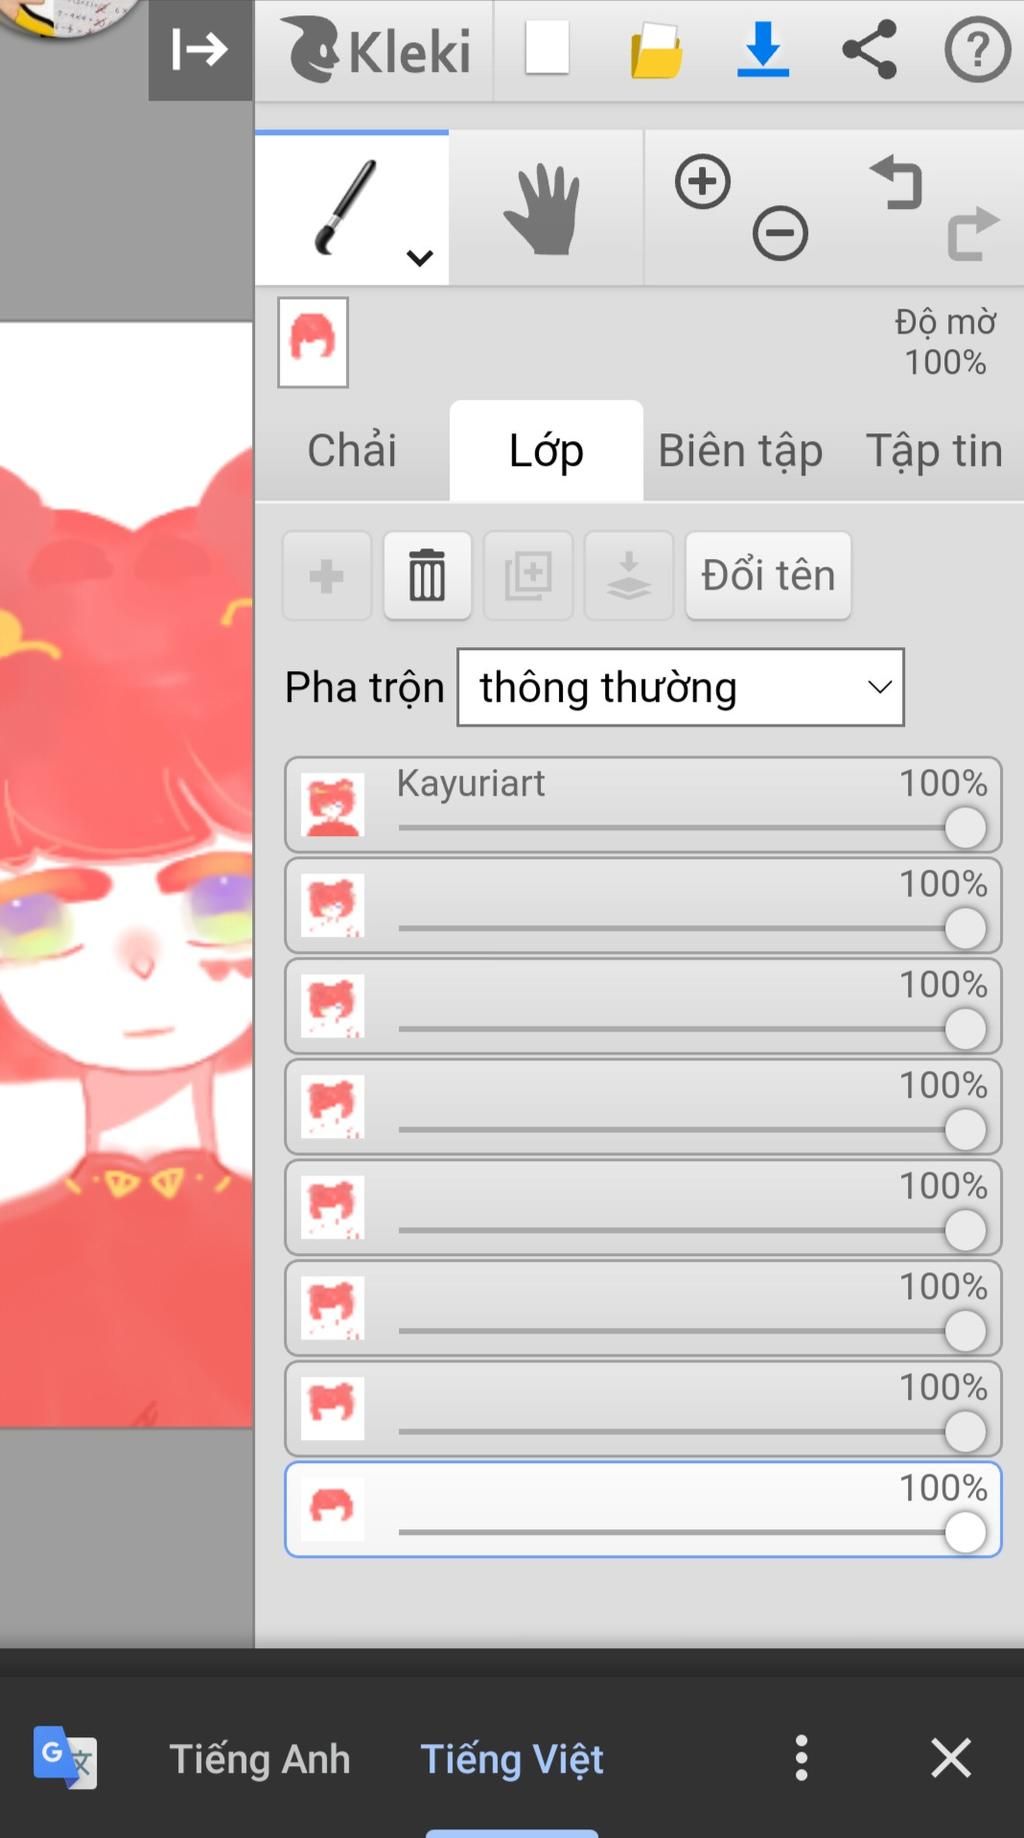Screen dimensions: 1024x1838
Task: Create a new blank image
Action: [547, 49]
